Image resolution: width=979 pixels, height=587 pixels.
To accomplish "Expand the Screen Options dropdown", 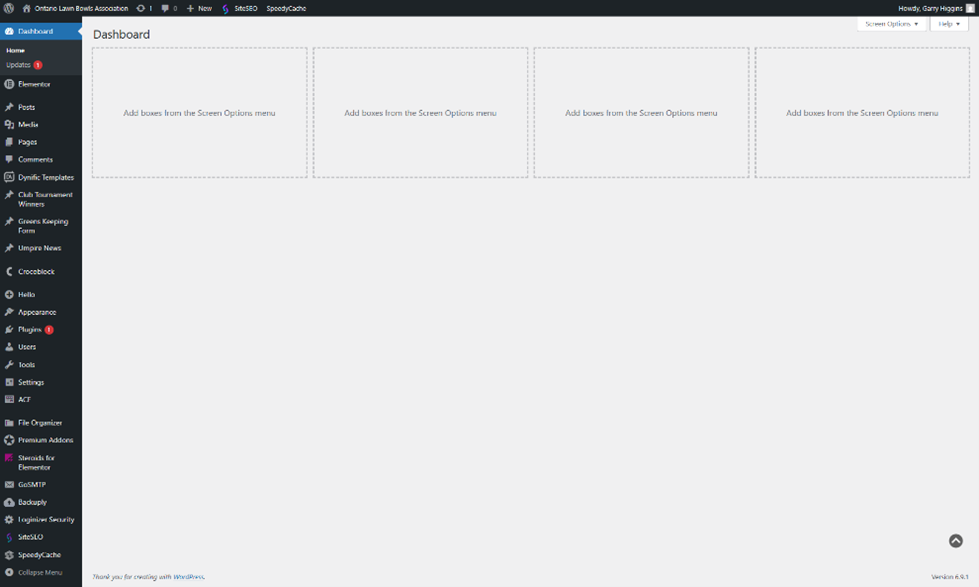I will (x=891, y=24).
